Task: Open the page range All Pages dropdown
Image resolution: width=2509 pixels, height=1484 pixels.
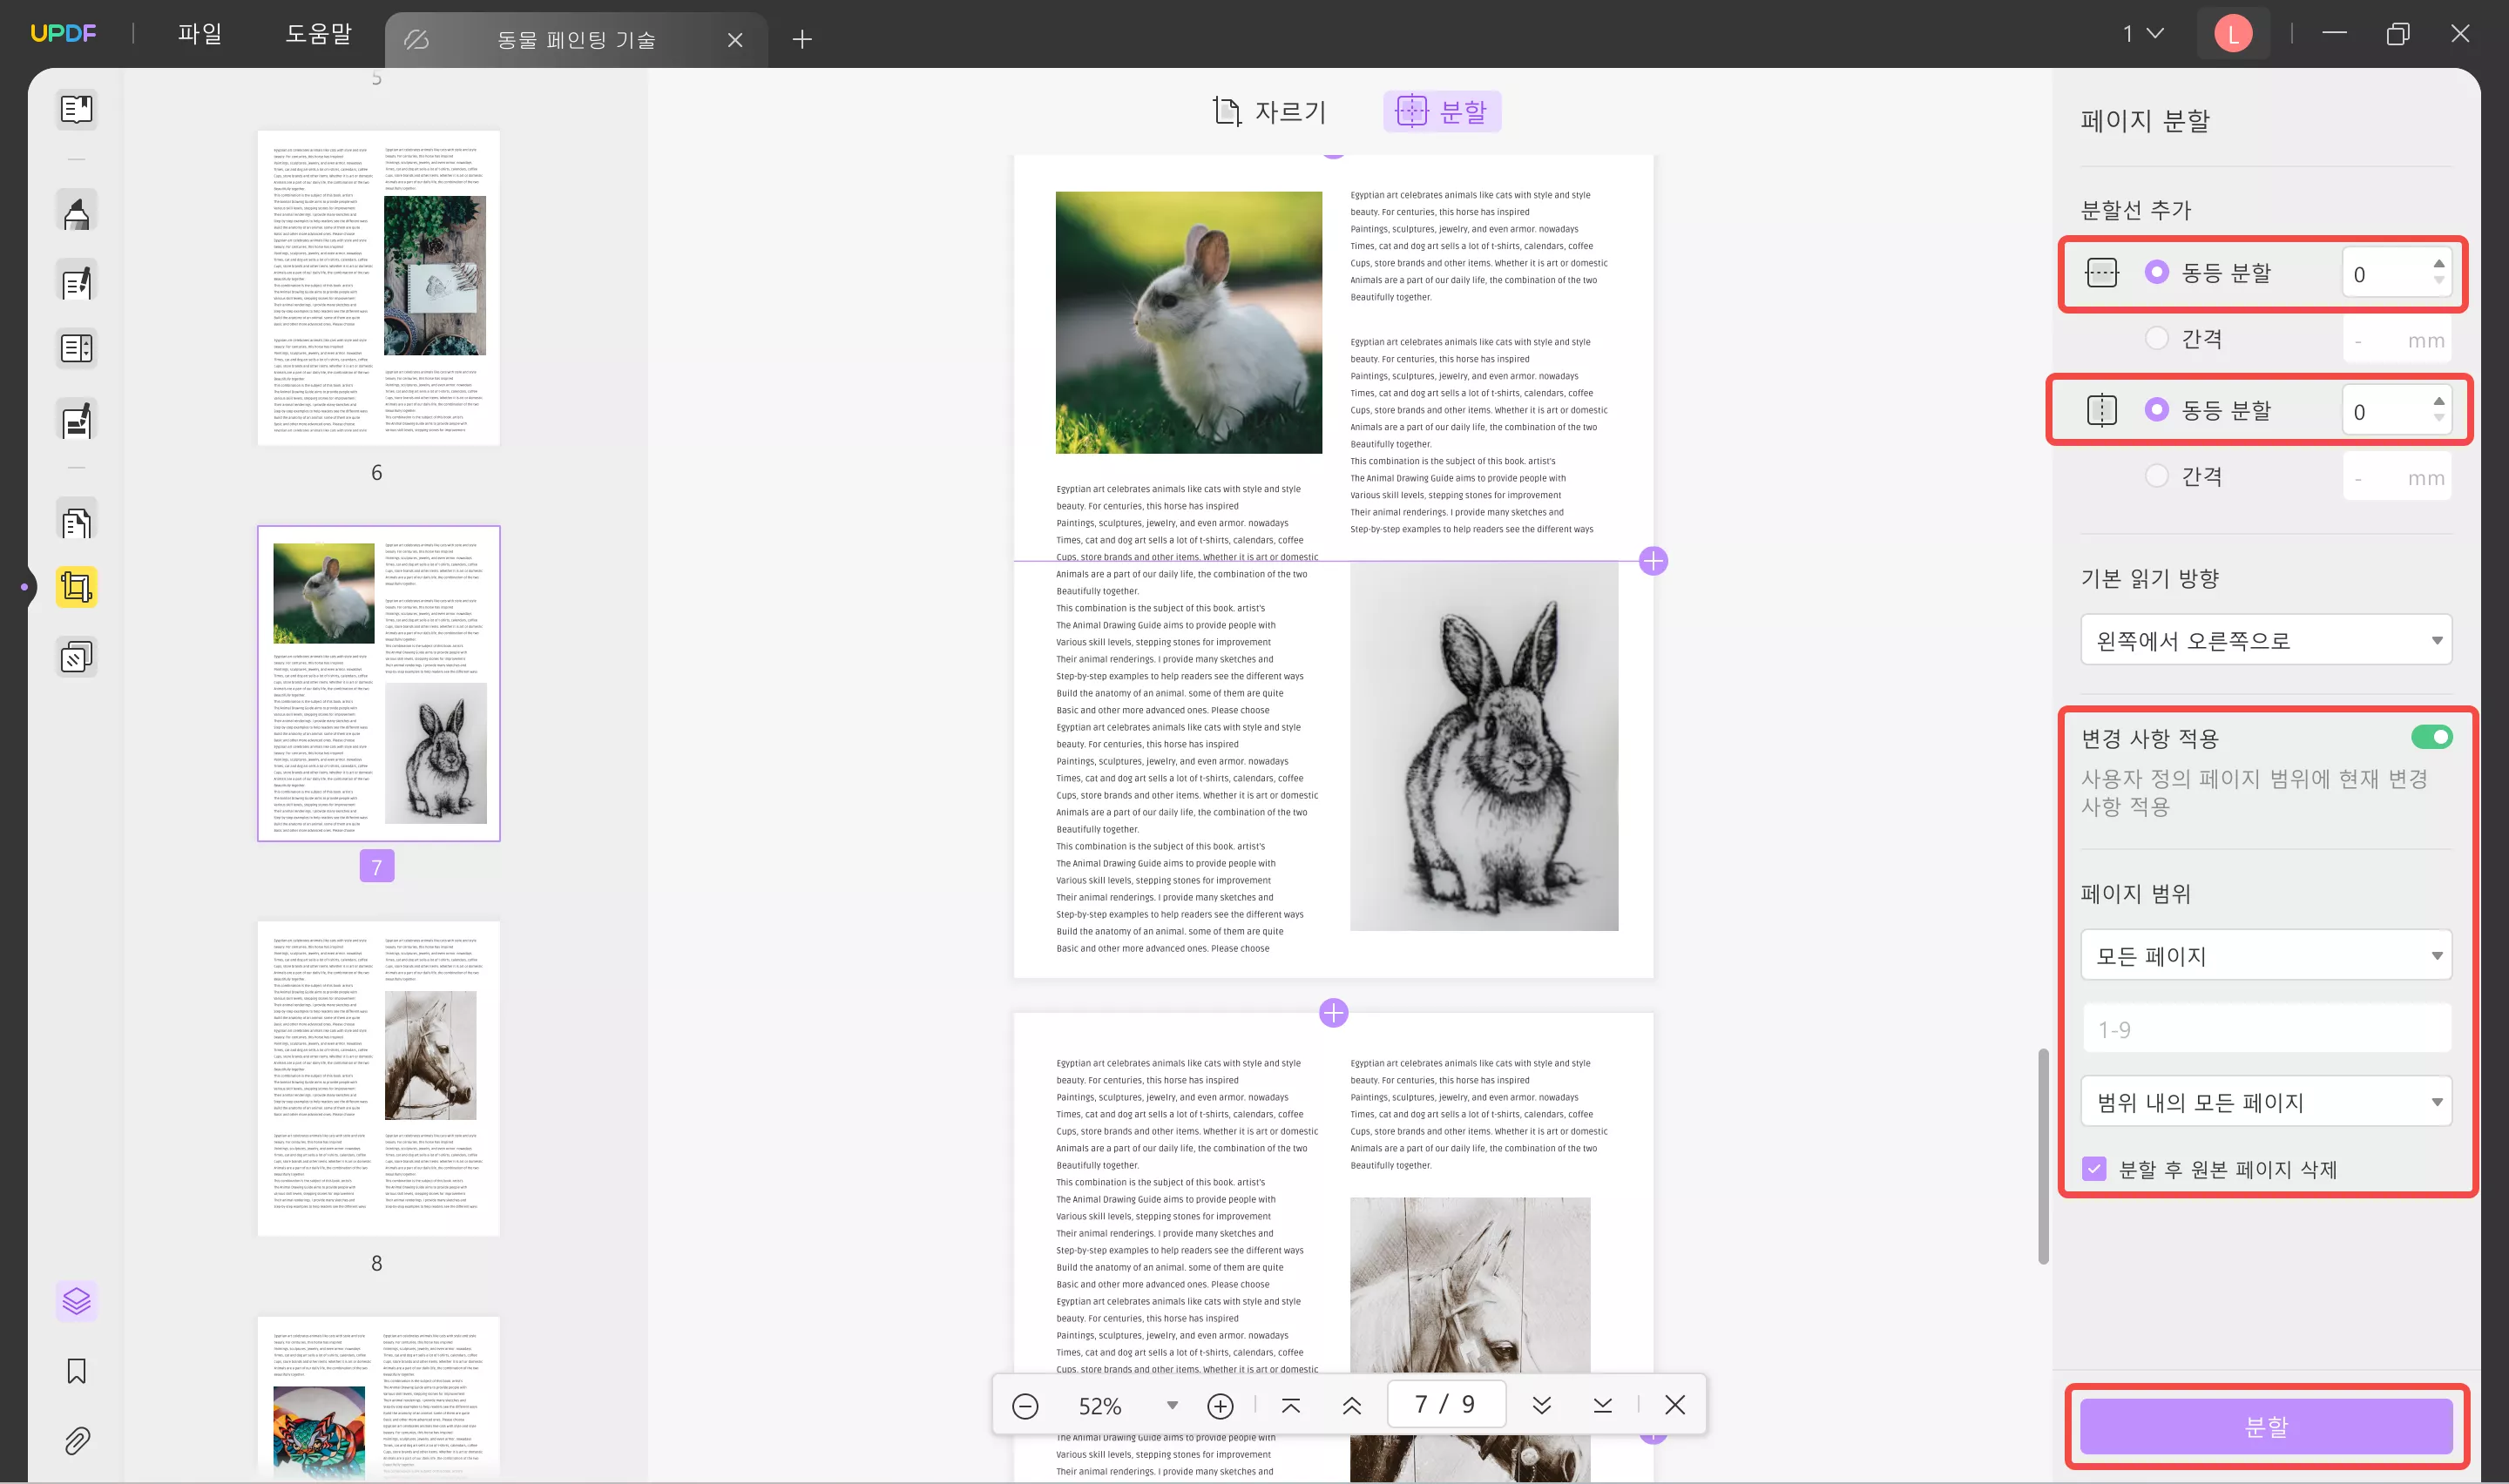Action: click(x=2266, y=955)
